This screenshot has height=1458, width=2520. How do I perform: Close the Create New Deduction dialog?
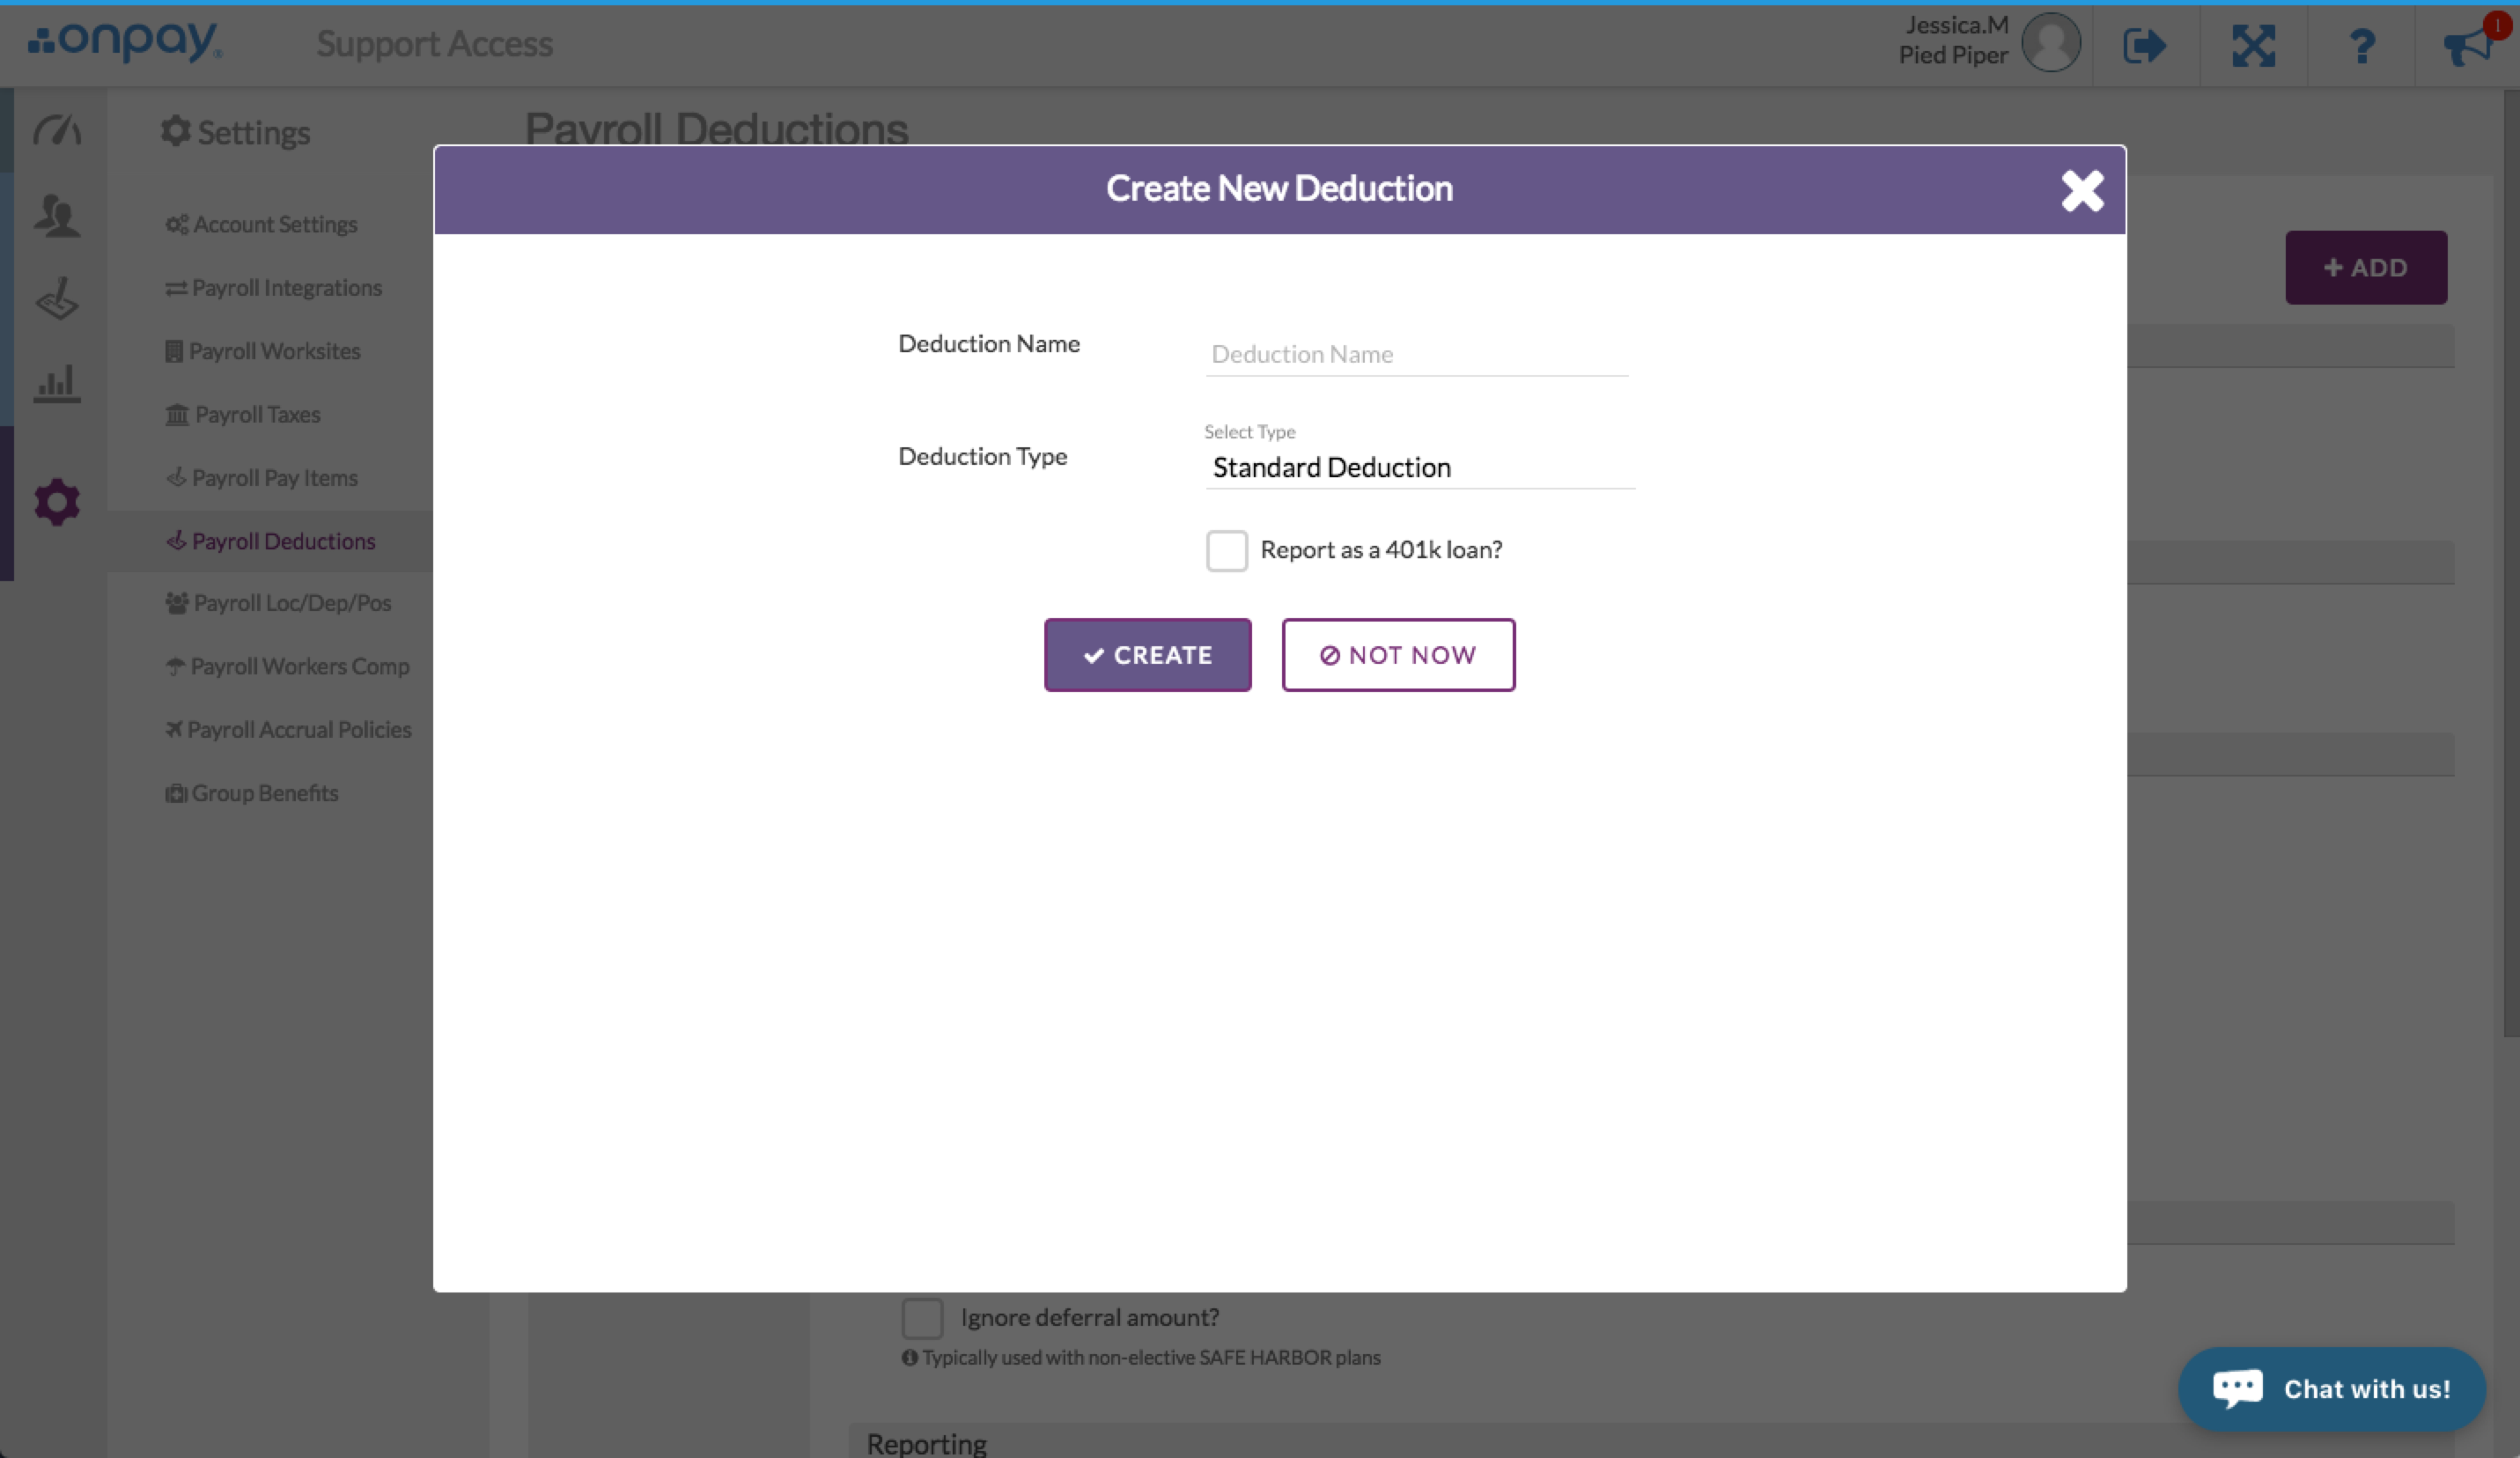pos(2082,190)
